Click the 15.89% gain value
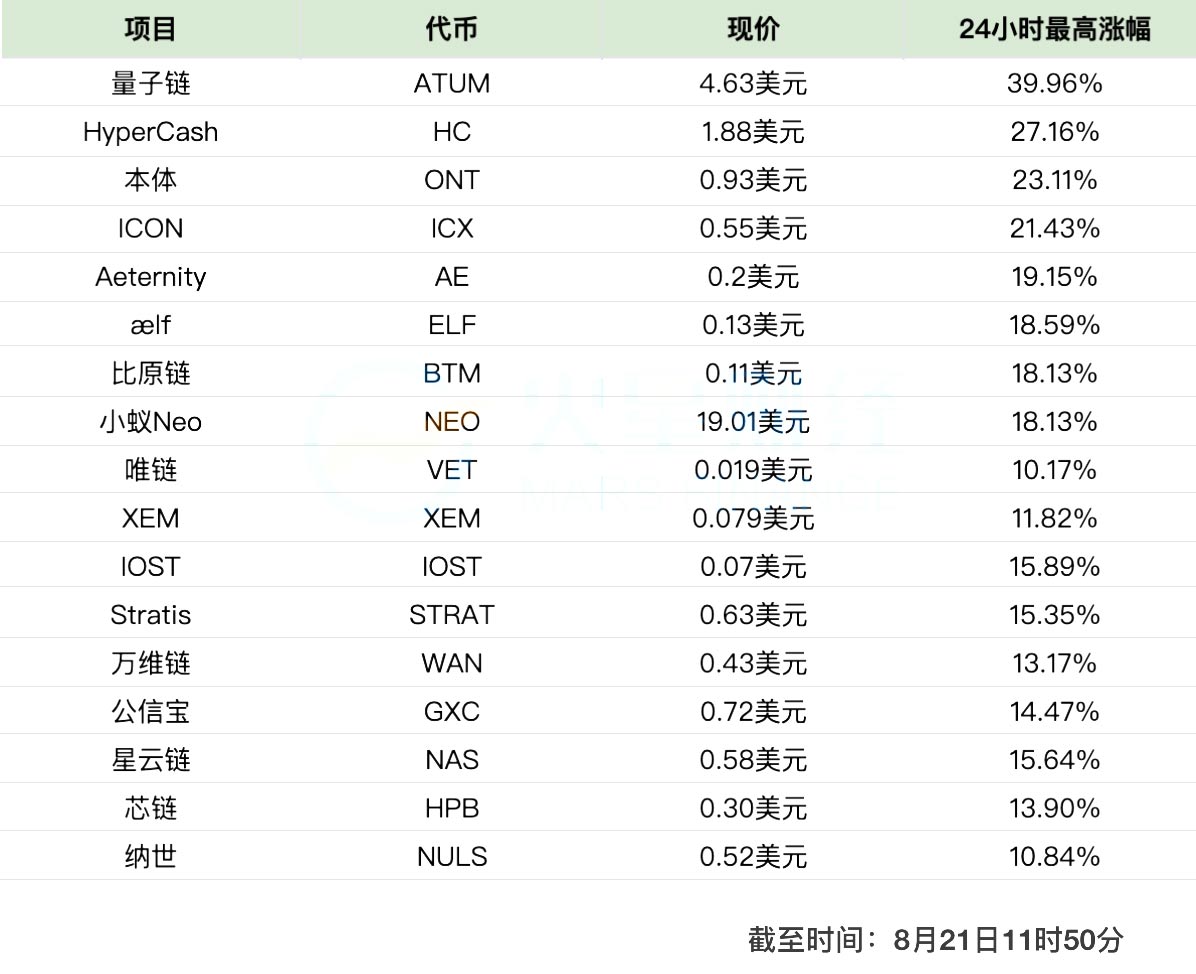Viewport: 1196px width, 974px height. (x=1054, y=567)
